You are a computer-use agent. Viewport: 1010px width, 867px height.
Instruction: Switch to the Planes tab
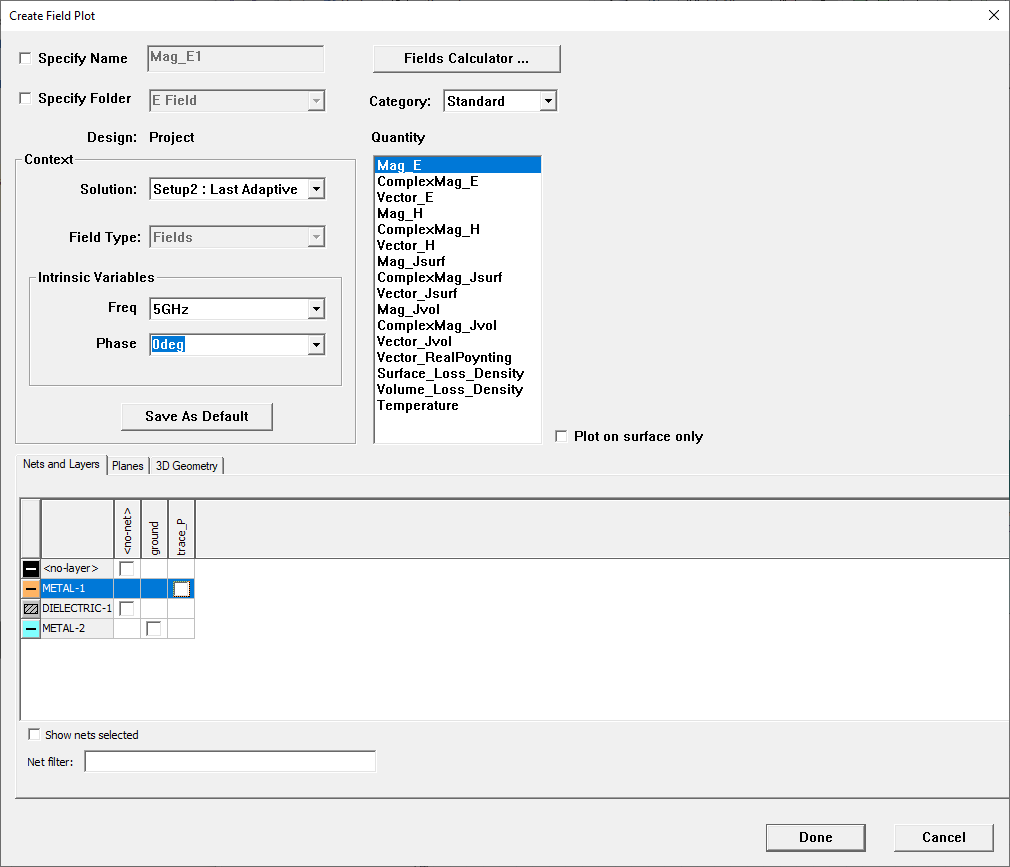pos(128,465)
